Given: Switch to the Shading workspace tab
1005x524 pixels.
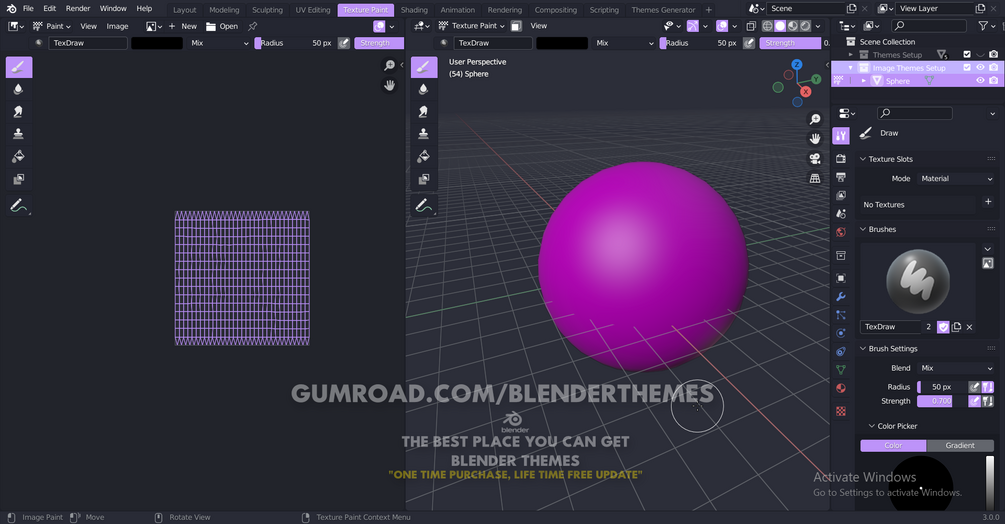Looking at the screenshot, I should (x=414, y=10).
